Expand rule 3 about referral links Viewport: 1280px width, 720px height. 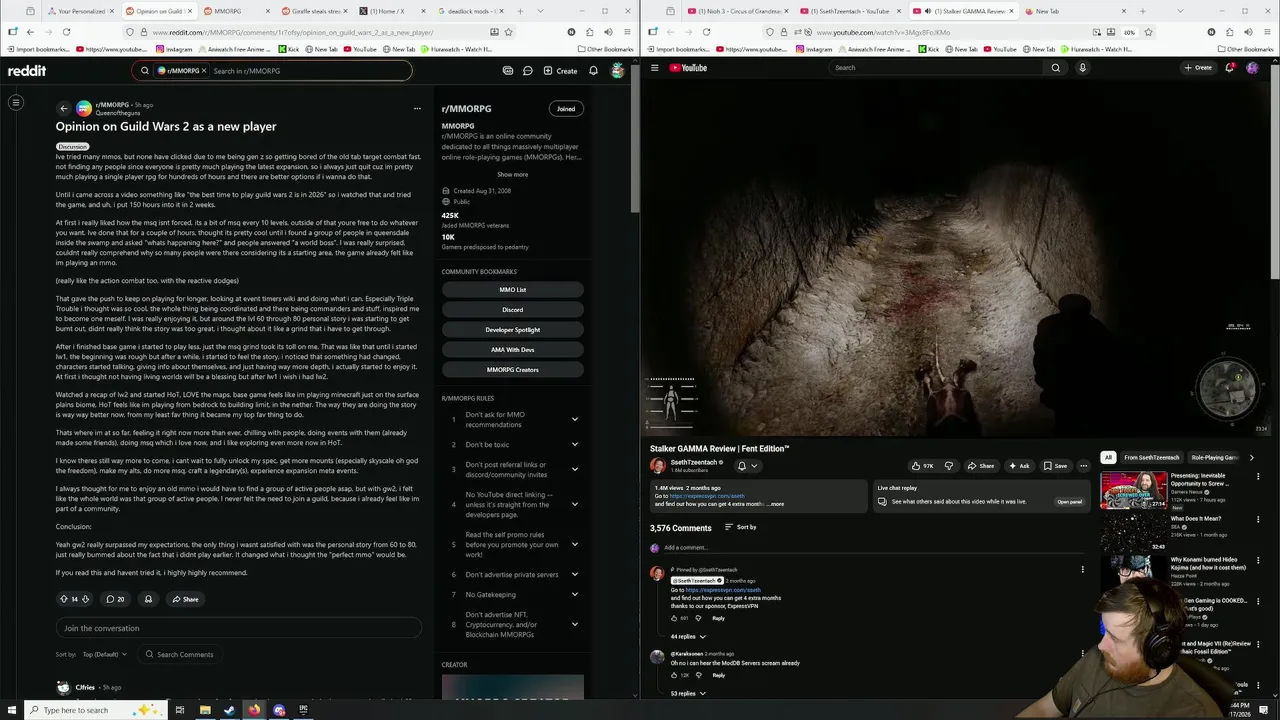pyautogui.click(x=574, y=469)
